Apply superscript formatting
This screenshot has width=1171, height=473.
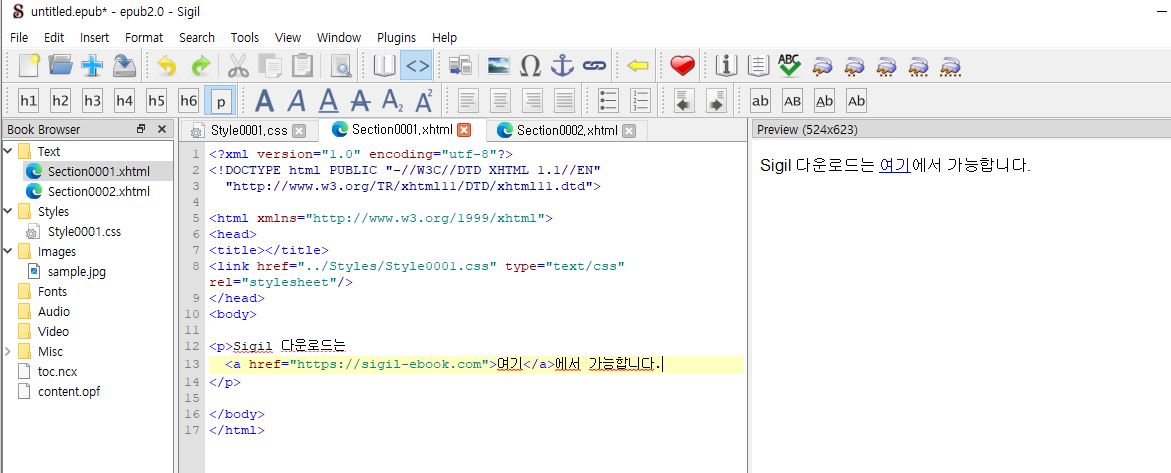click(424, 101)
